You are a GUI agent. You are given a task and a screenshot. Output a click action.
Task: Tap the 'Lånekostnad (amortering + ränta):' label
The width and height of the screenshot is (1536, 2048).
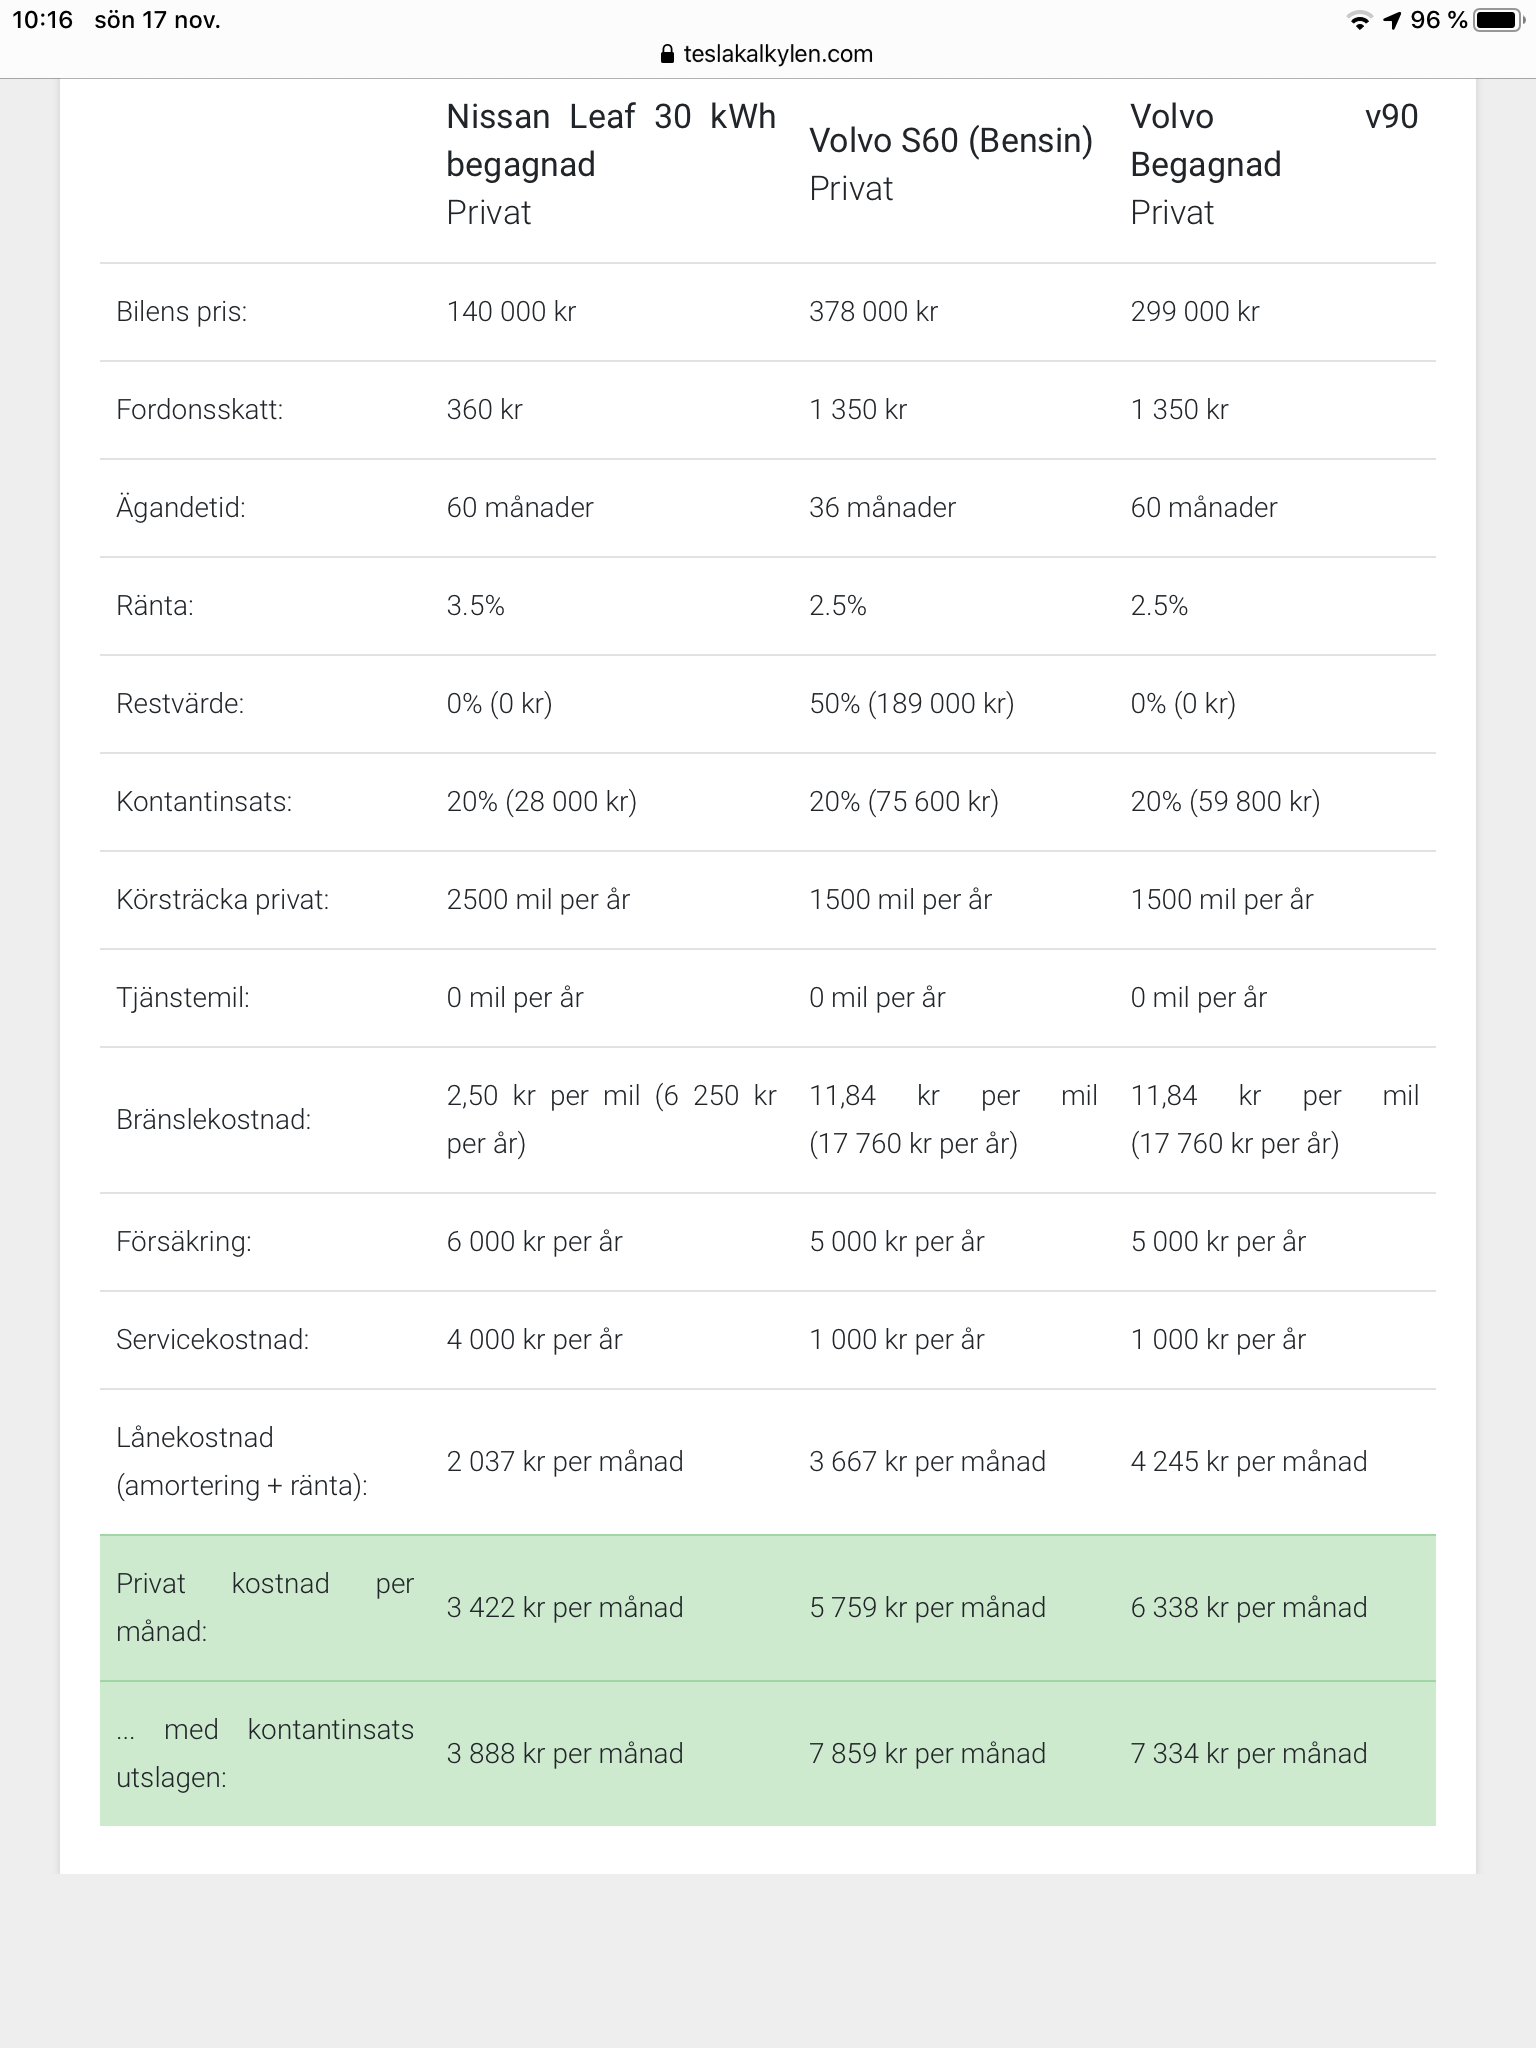[x=242, y=1461]
